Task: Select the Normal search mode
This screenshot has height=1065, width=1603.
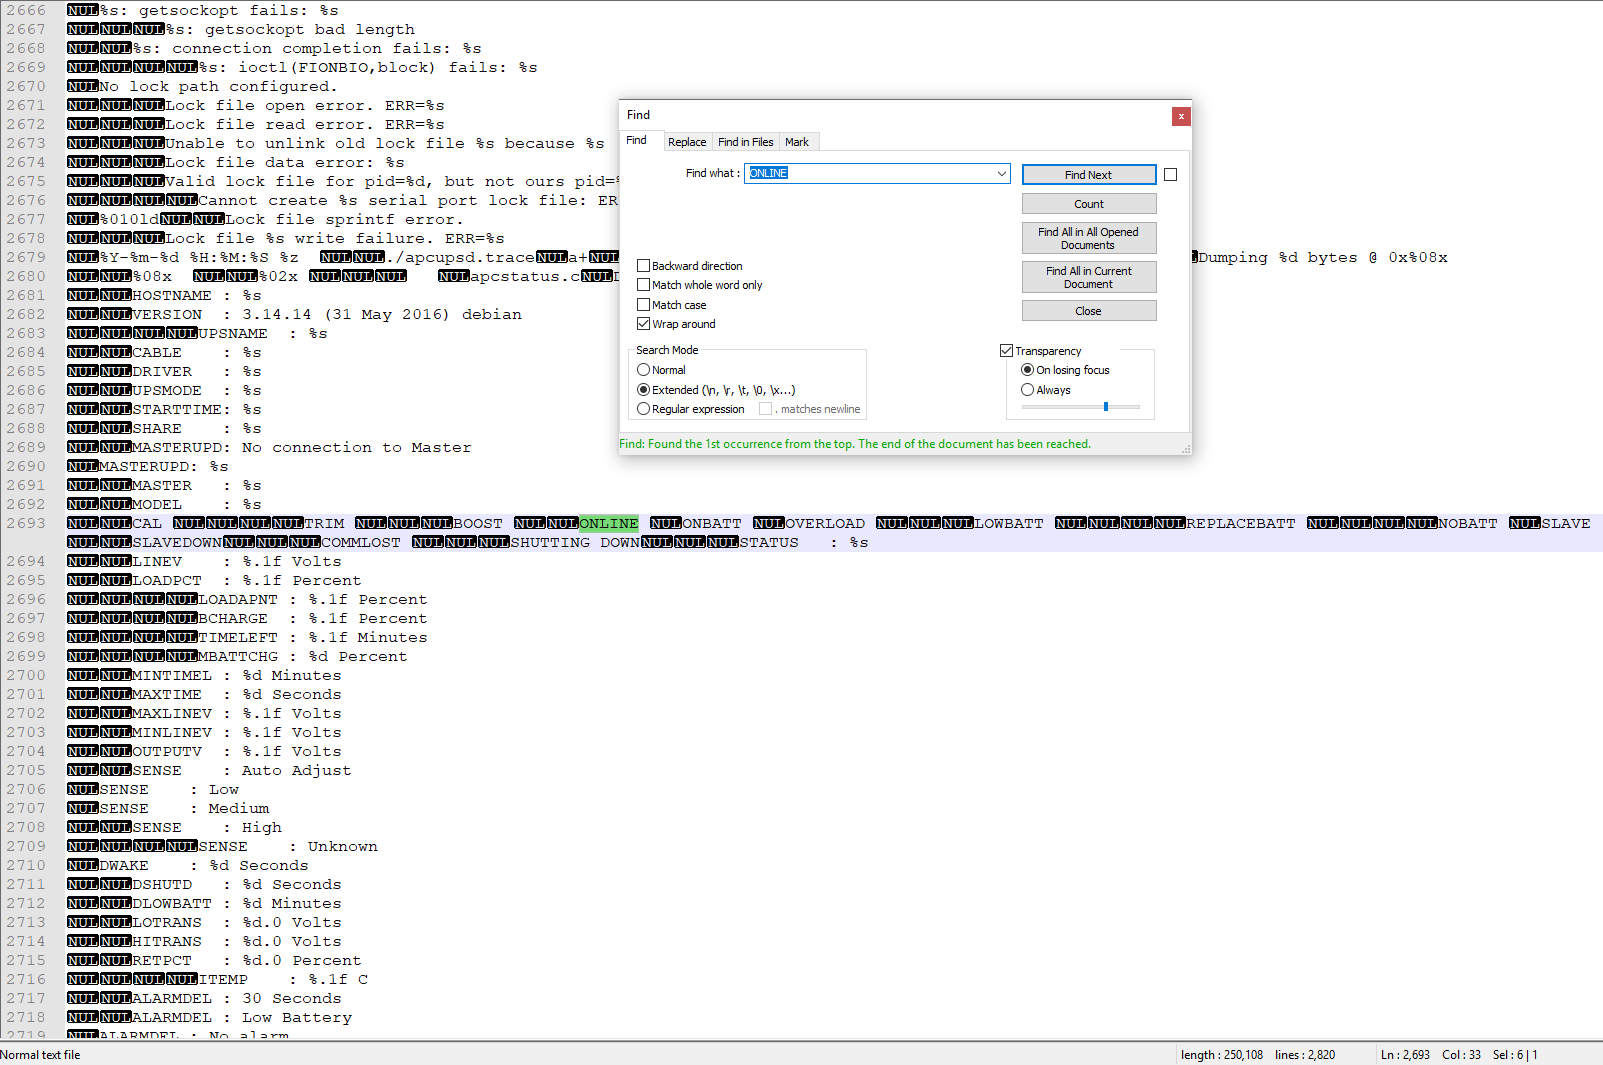Action: point(644,370)
